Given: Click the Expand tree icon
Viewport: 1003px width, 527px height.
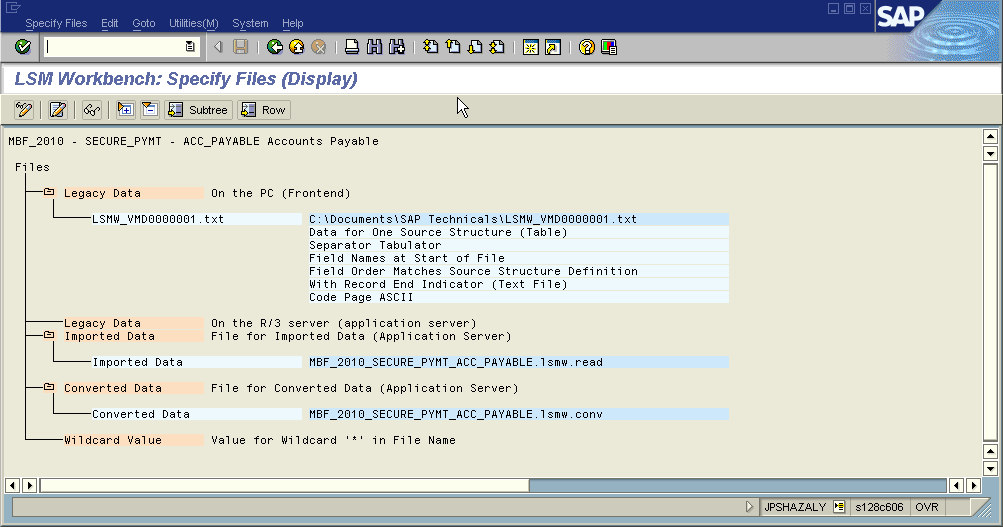Looking at the screenshot, I should coord(125,110).
